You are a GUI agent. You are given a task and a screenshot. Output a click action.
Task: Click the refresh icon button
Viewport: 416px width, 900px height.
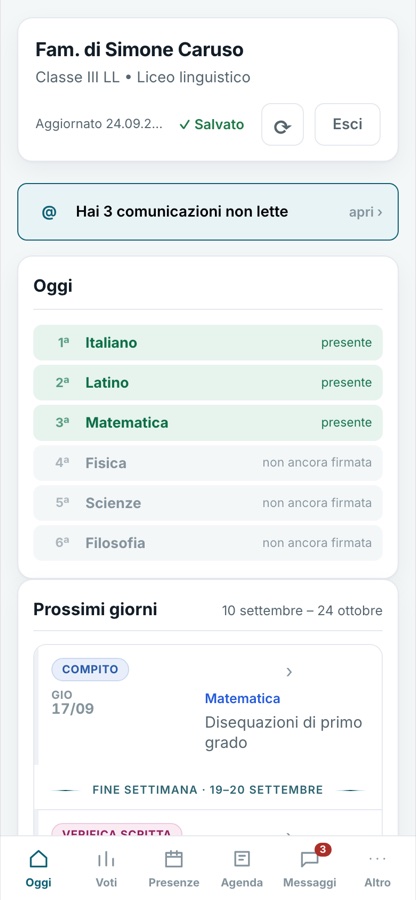click(x=282, y=125)
